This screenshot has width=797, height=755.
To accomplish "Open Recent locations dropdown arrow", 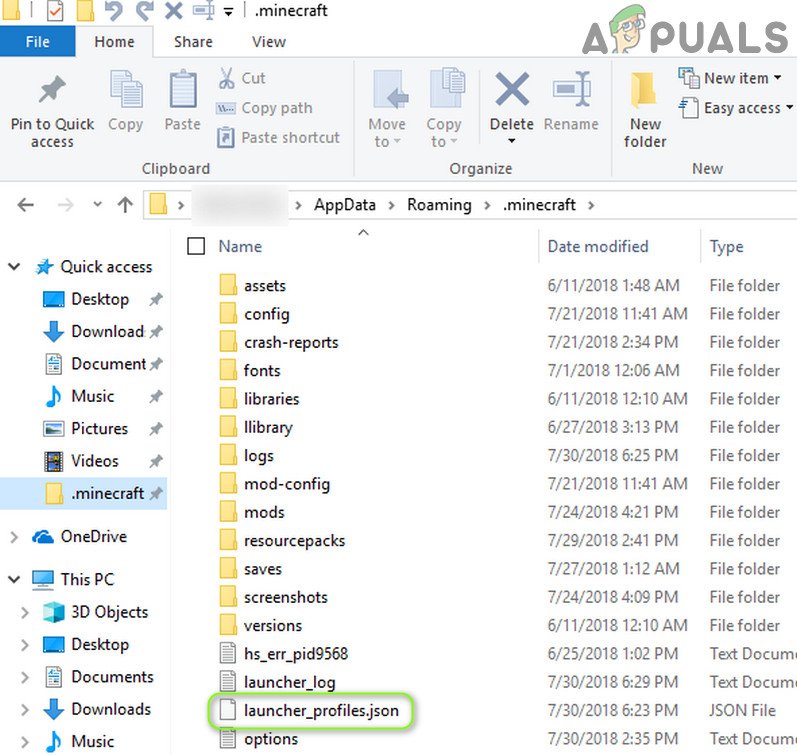I will [98, 205].
